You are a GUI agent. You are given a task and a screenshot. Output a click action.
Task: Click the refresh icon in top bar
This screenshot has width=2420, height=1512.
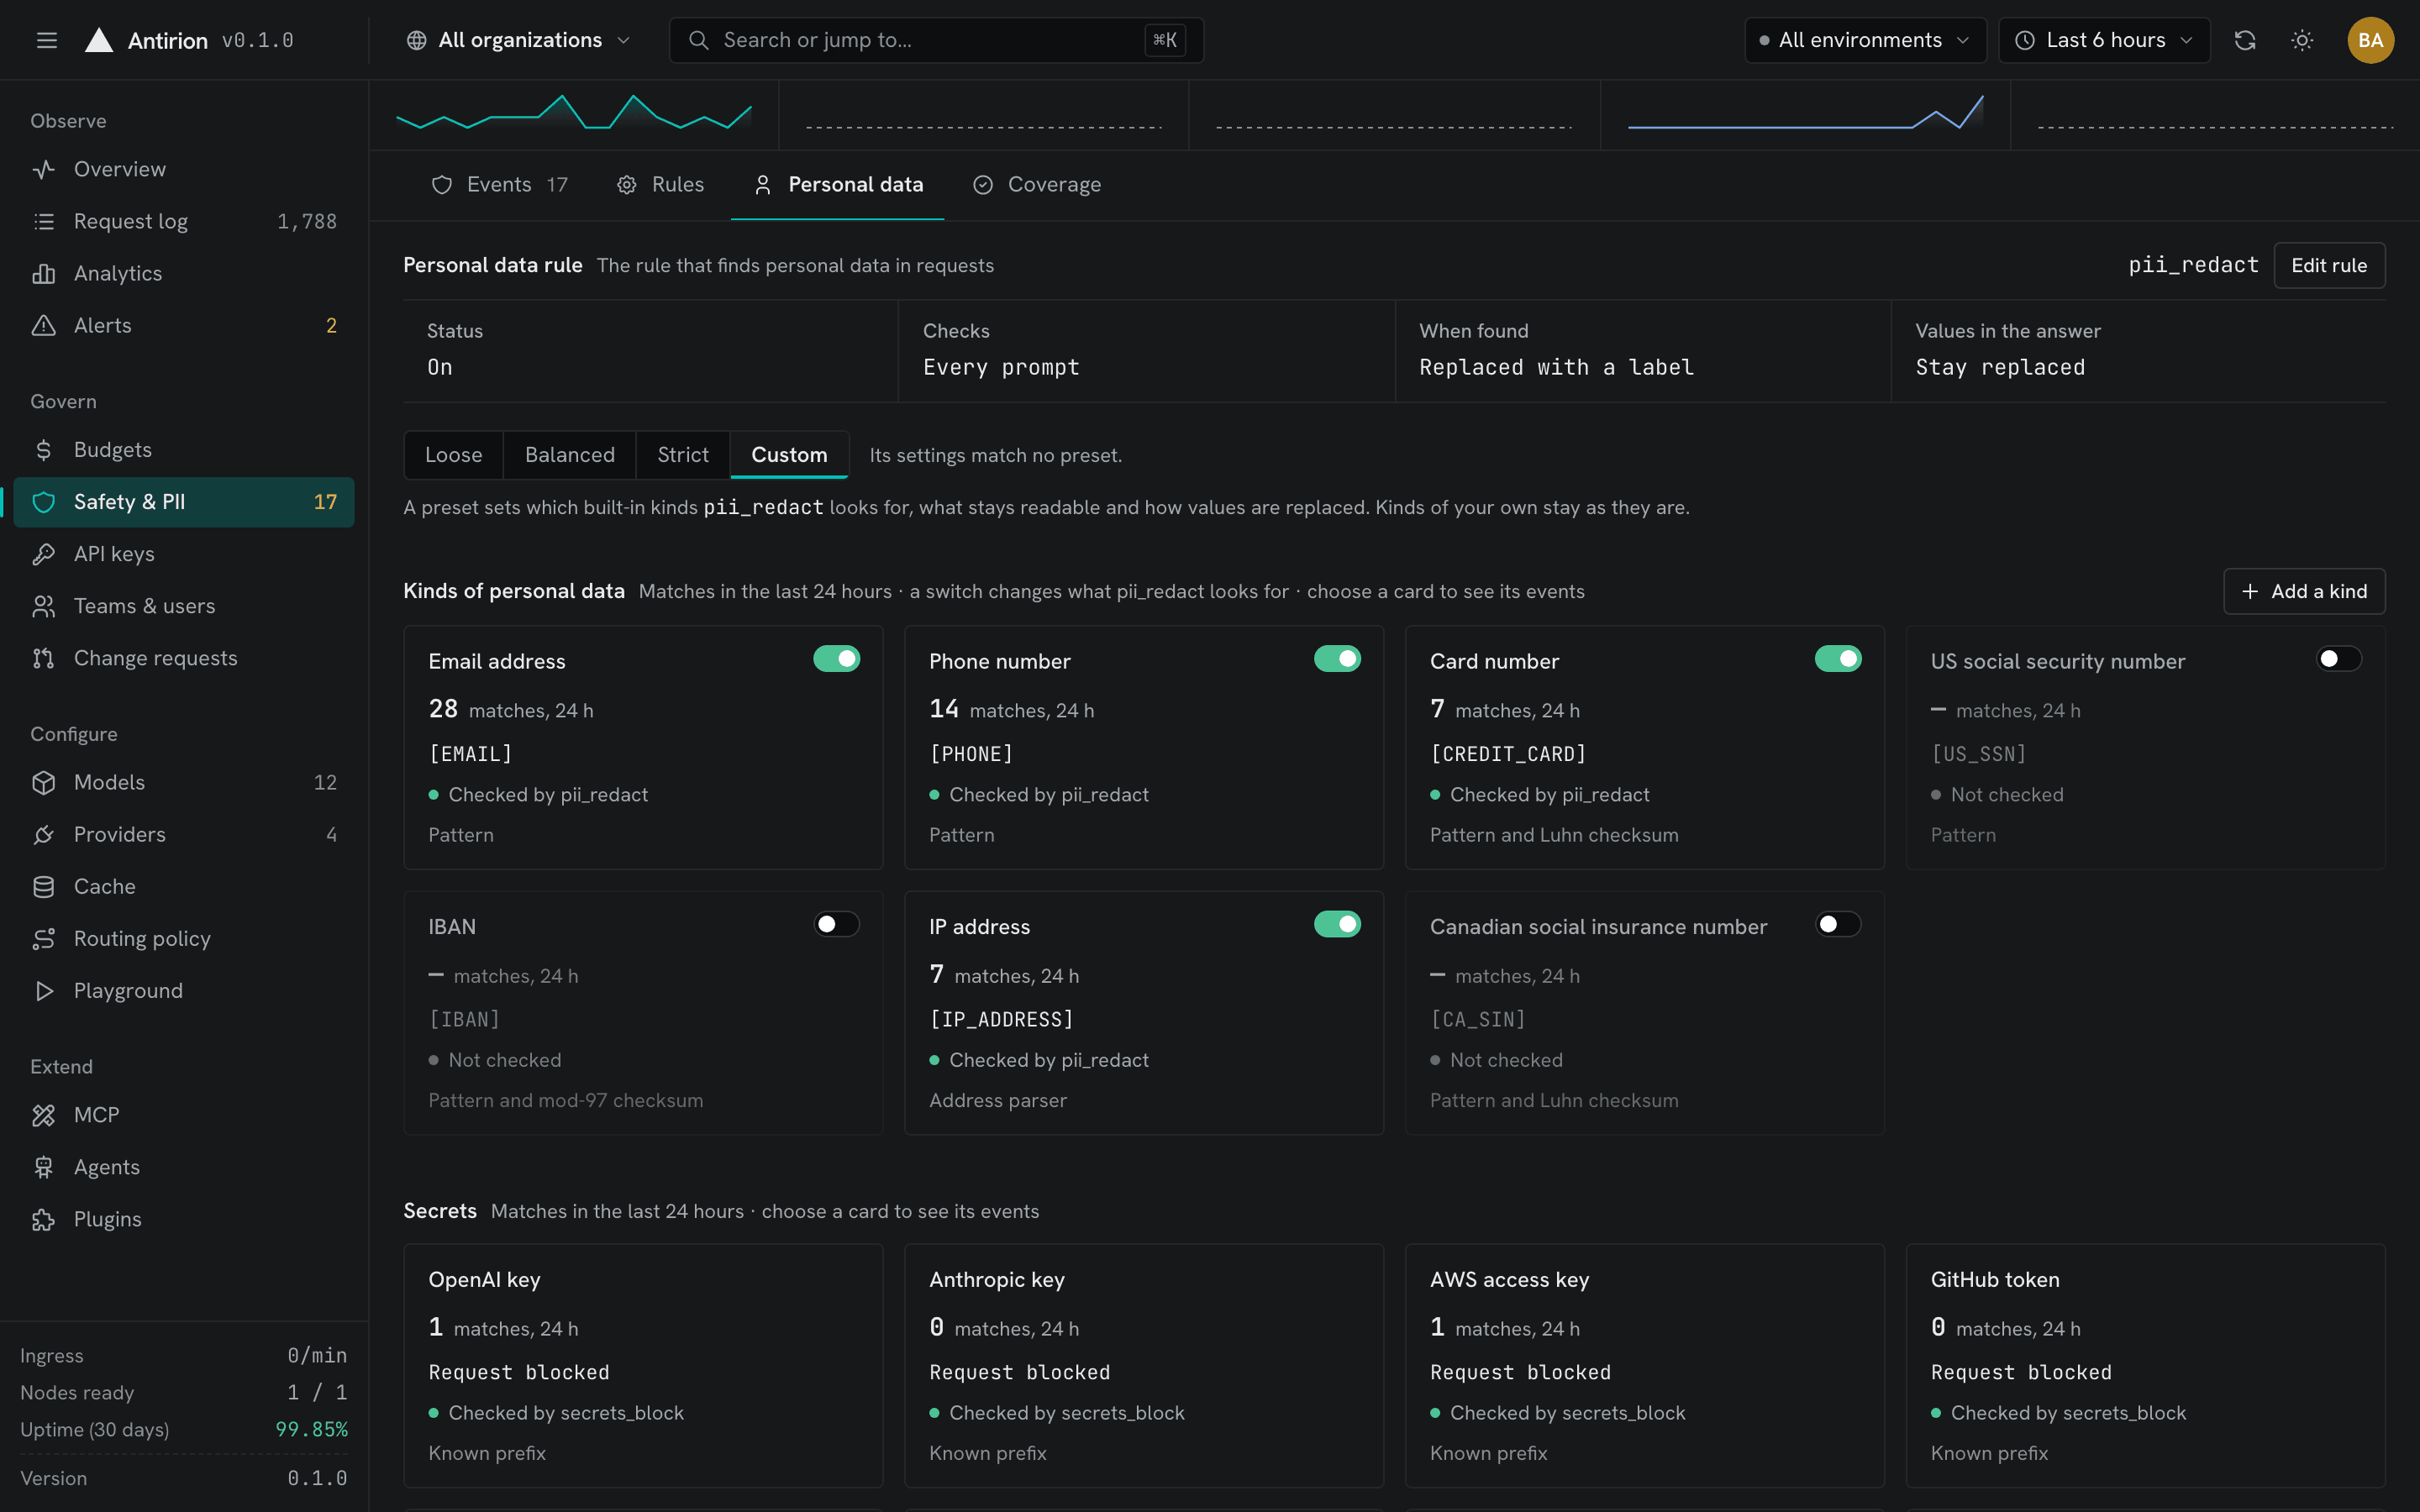2245,40
